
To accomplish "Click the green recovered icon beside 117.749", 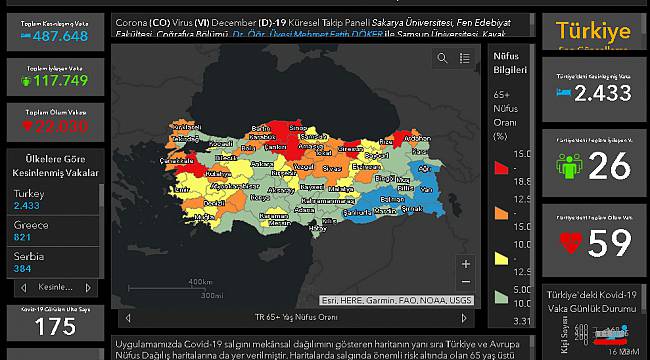I will (x=26, y=80).
